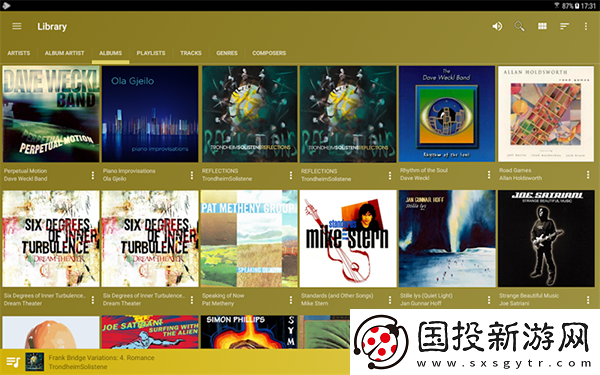
Task: Open options for Stille lys album
Action: [x=489, y=300]
